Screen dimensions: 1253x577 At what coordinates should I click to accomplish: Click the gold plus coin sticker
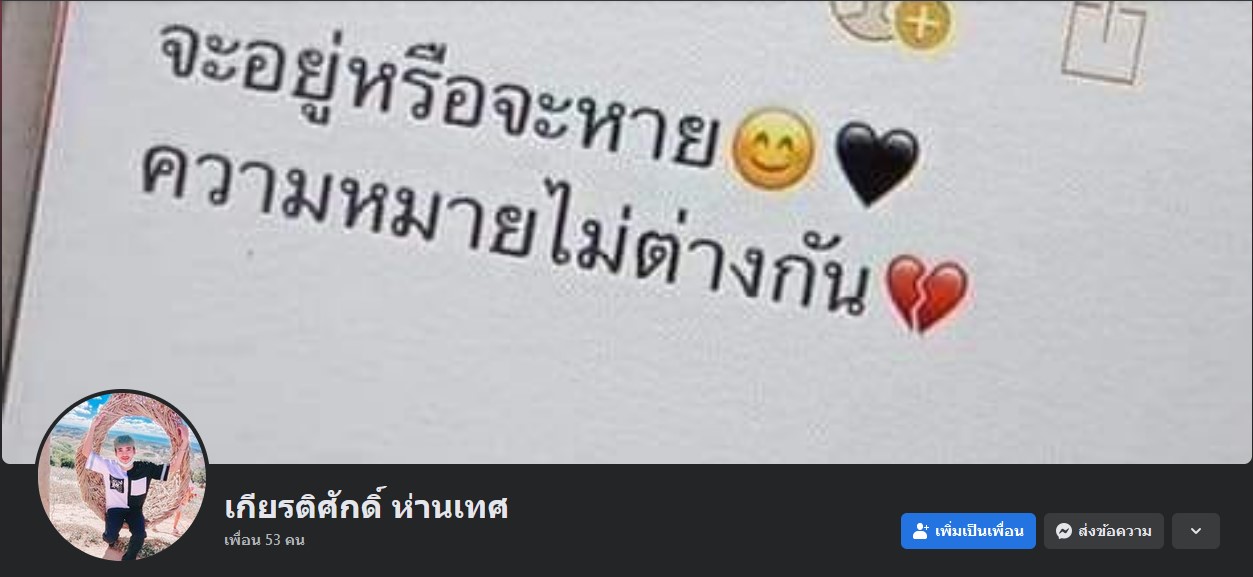pos(923,23)
